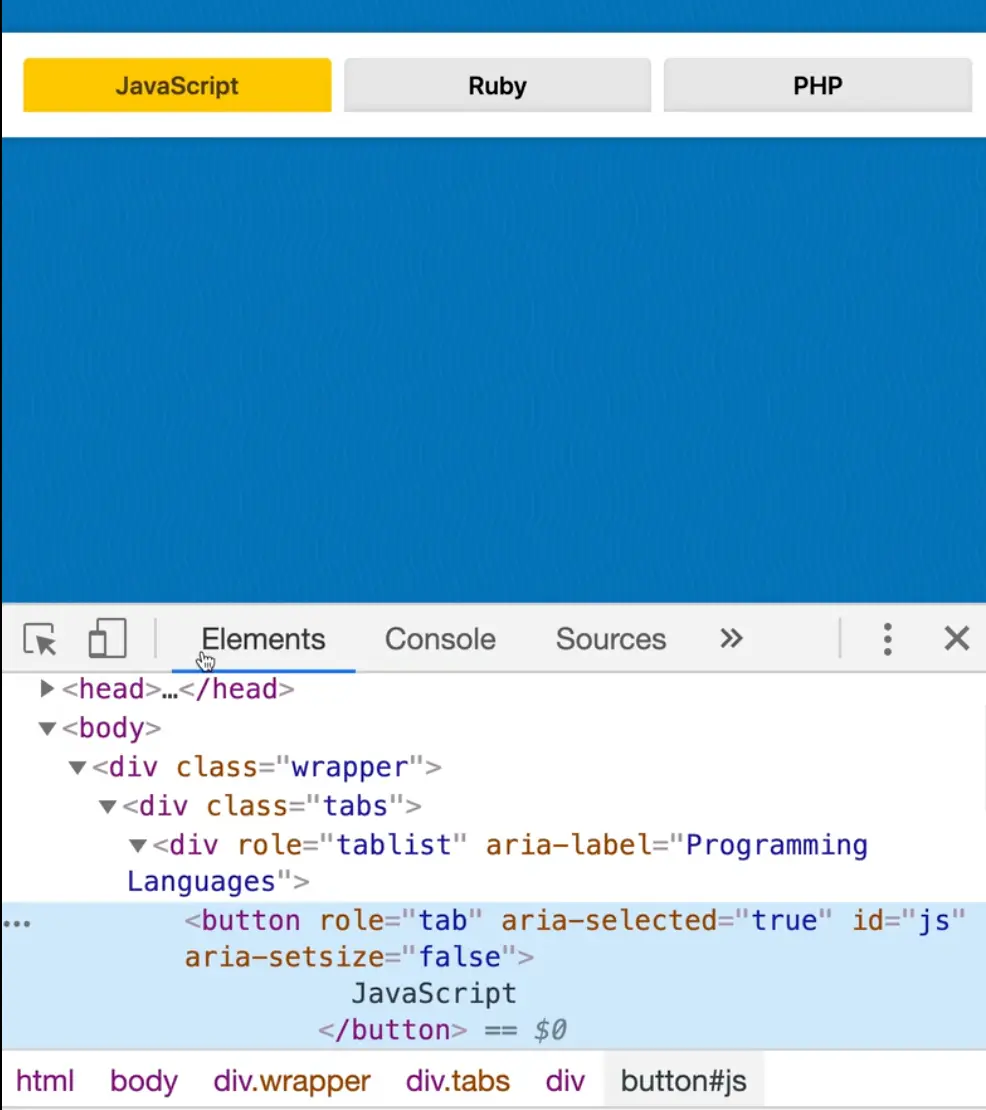Collapse the body element
This screenshot has height=1110, width=986.
click(46, 728)
